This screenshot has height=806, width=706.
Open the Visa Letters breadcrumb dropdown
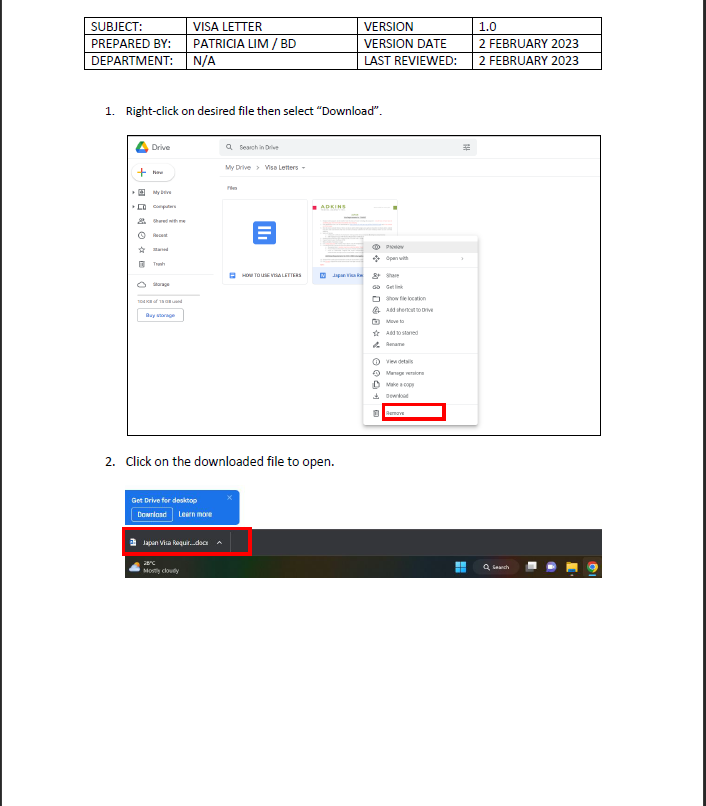[285, 168]
